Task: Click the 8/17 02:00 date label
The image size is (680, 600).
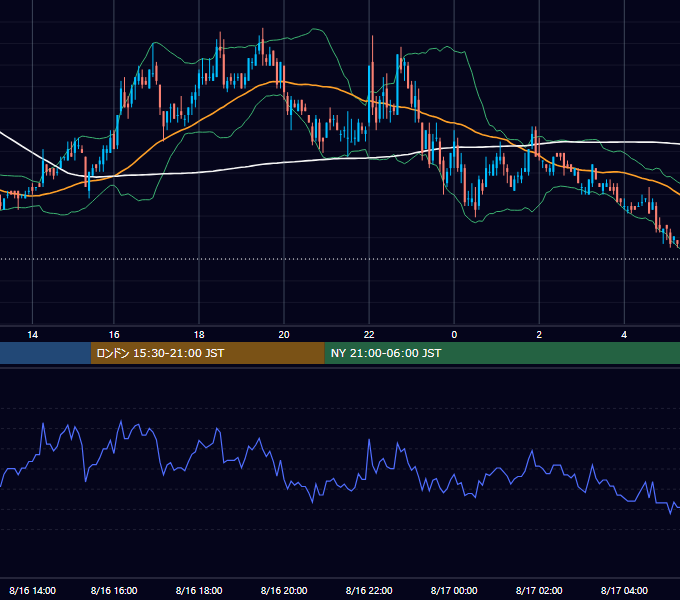Action: tap(539, 590)
